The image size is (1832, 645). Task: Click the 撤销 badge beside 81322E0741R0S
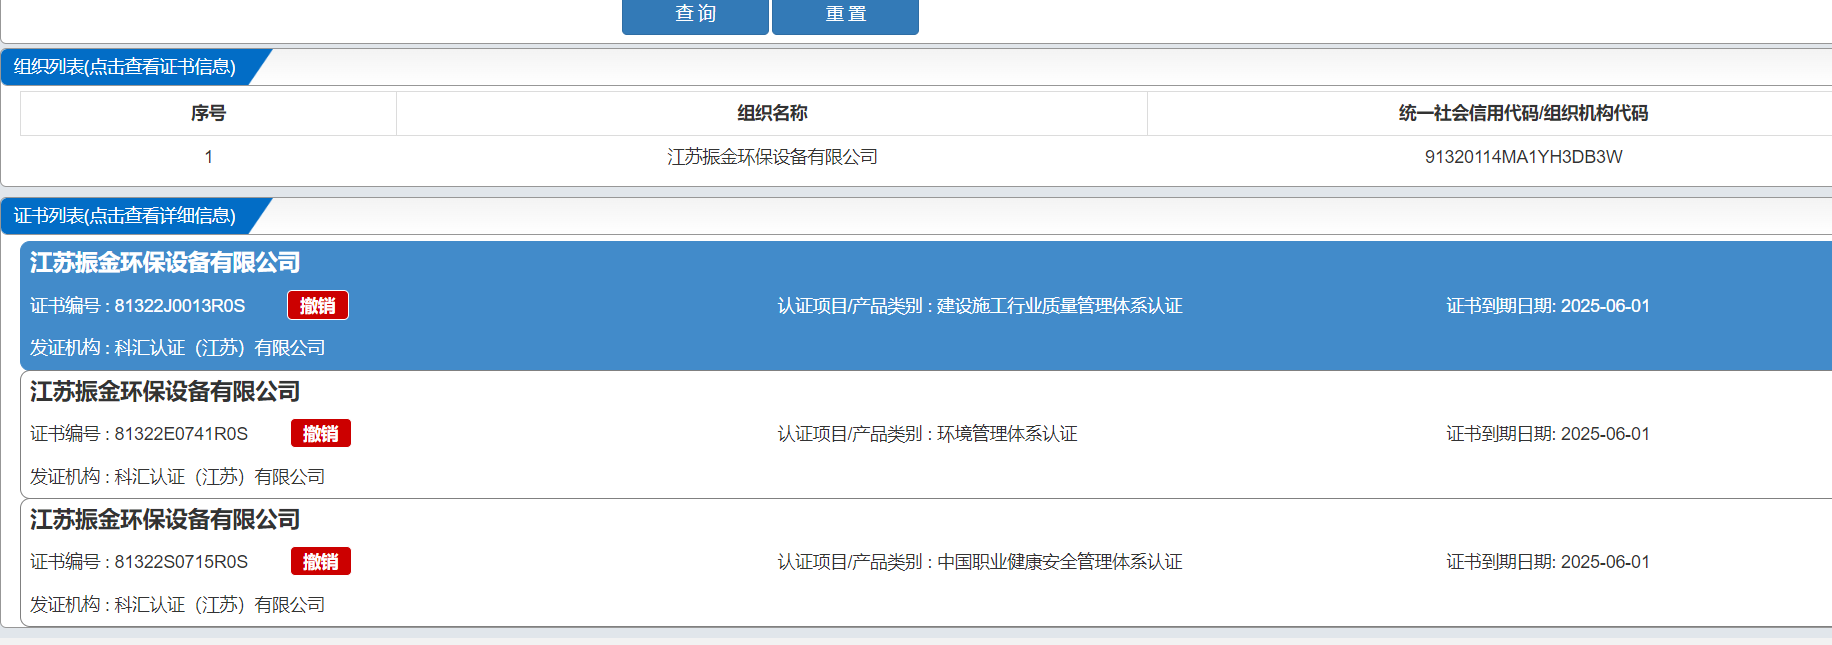[321, 434]
